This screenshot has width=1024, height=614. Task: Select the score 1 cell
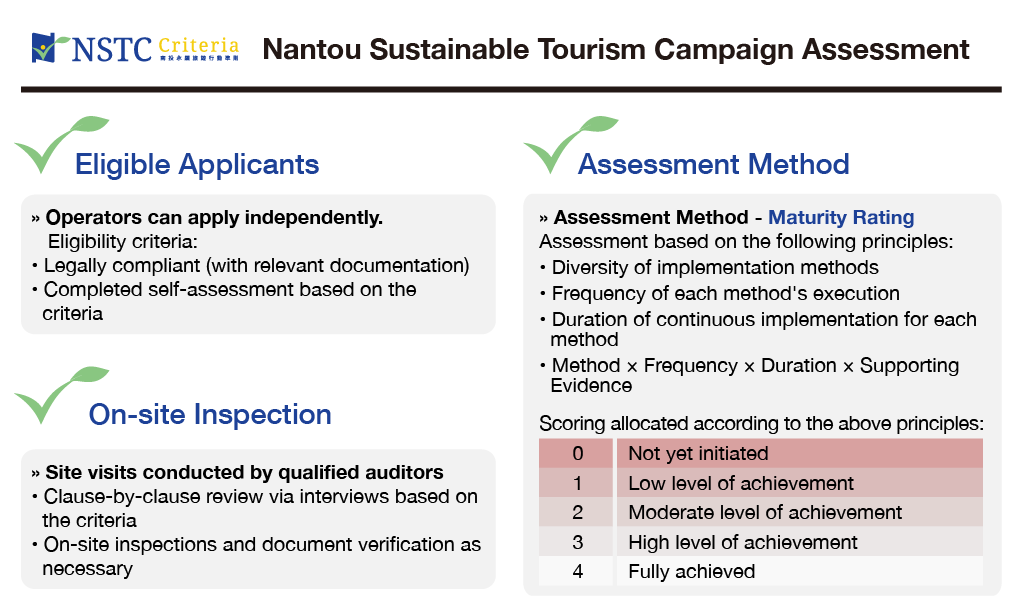(x=577, y=483)
